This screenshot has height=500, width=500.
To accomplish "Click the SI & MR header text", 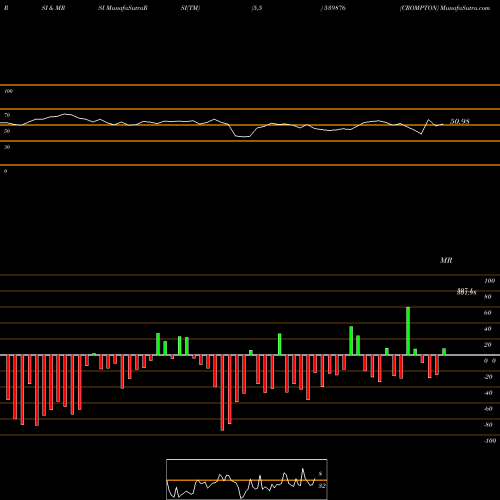I will pyautogui.click(x=53, y=8).
